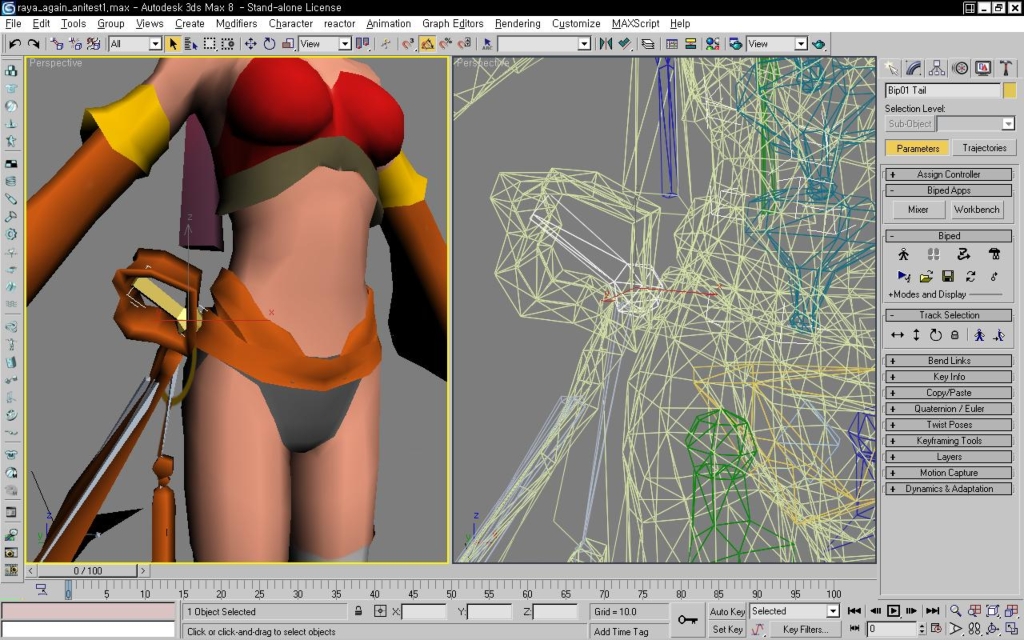Toggle the Key Mode button beside frame field
This screenshot has width=1024, height=640.
854,629
